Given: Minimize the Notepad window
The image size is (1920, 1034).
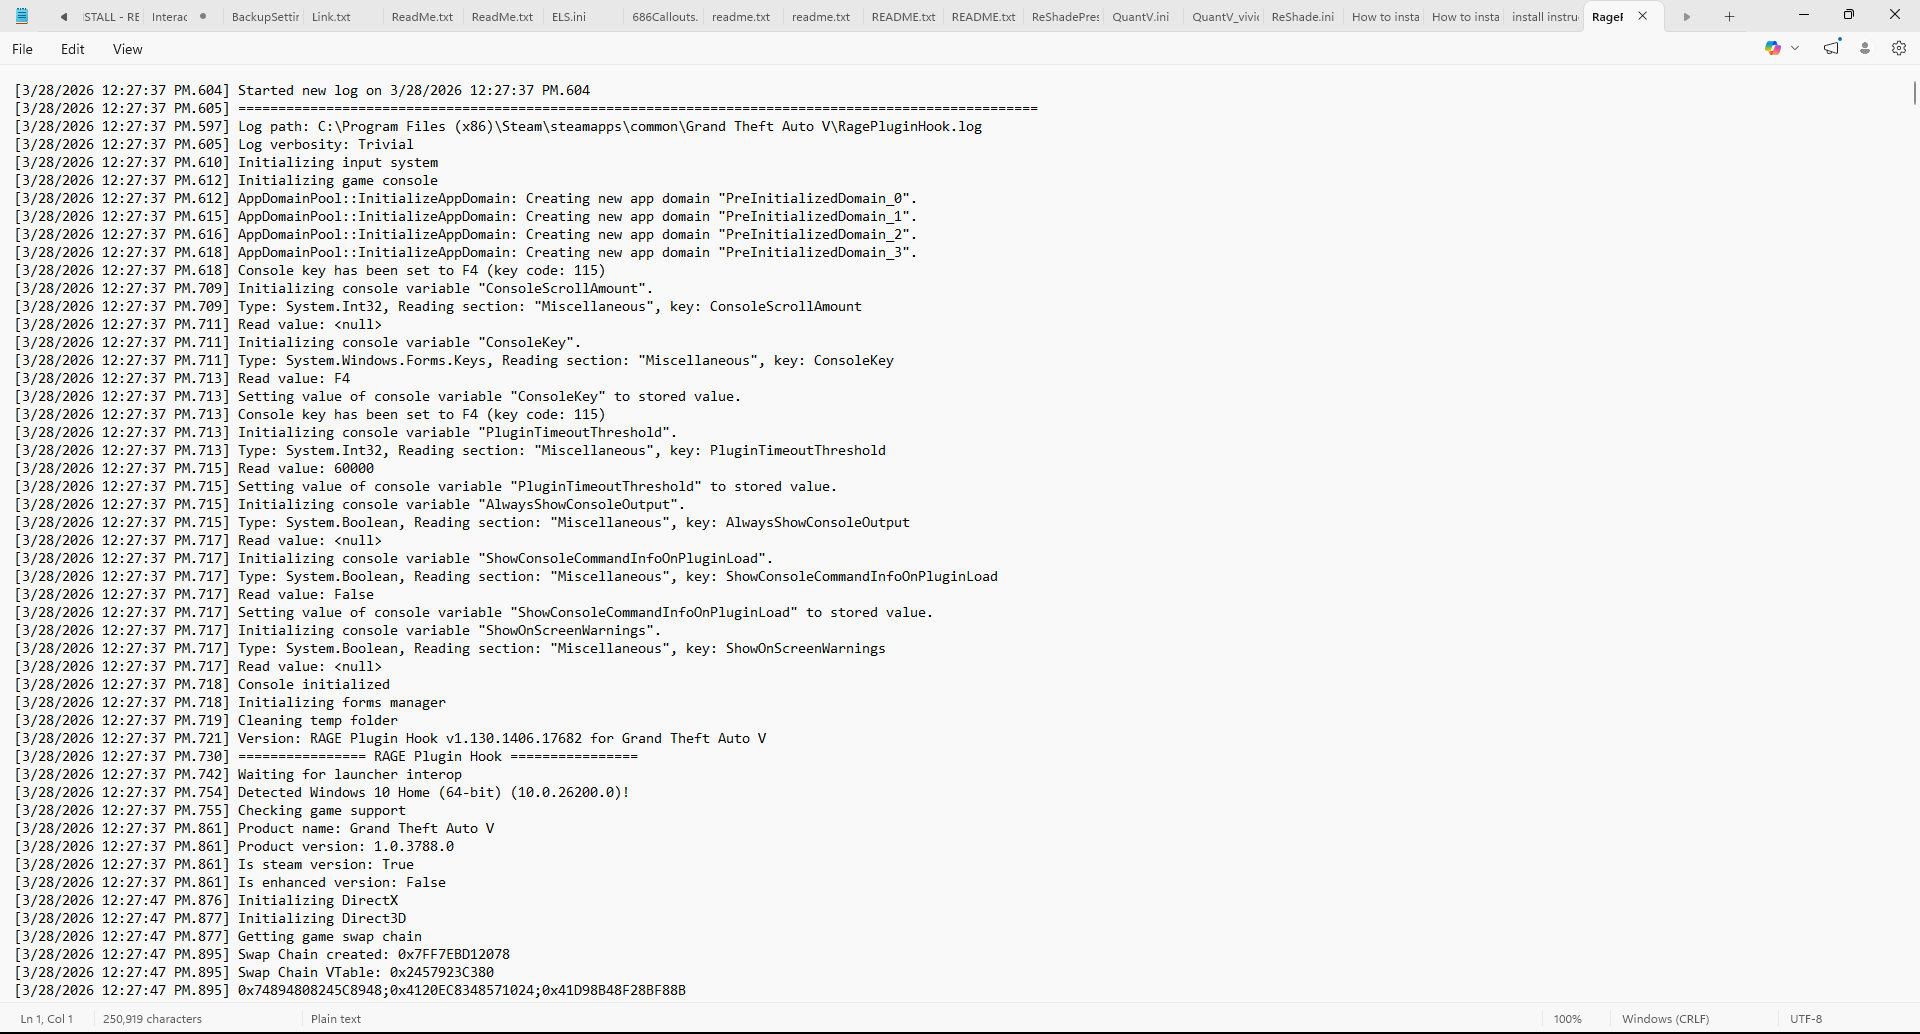Looking at the screenshot, I should [x=1803, y=15].
